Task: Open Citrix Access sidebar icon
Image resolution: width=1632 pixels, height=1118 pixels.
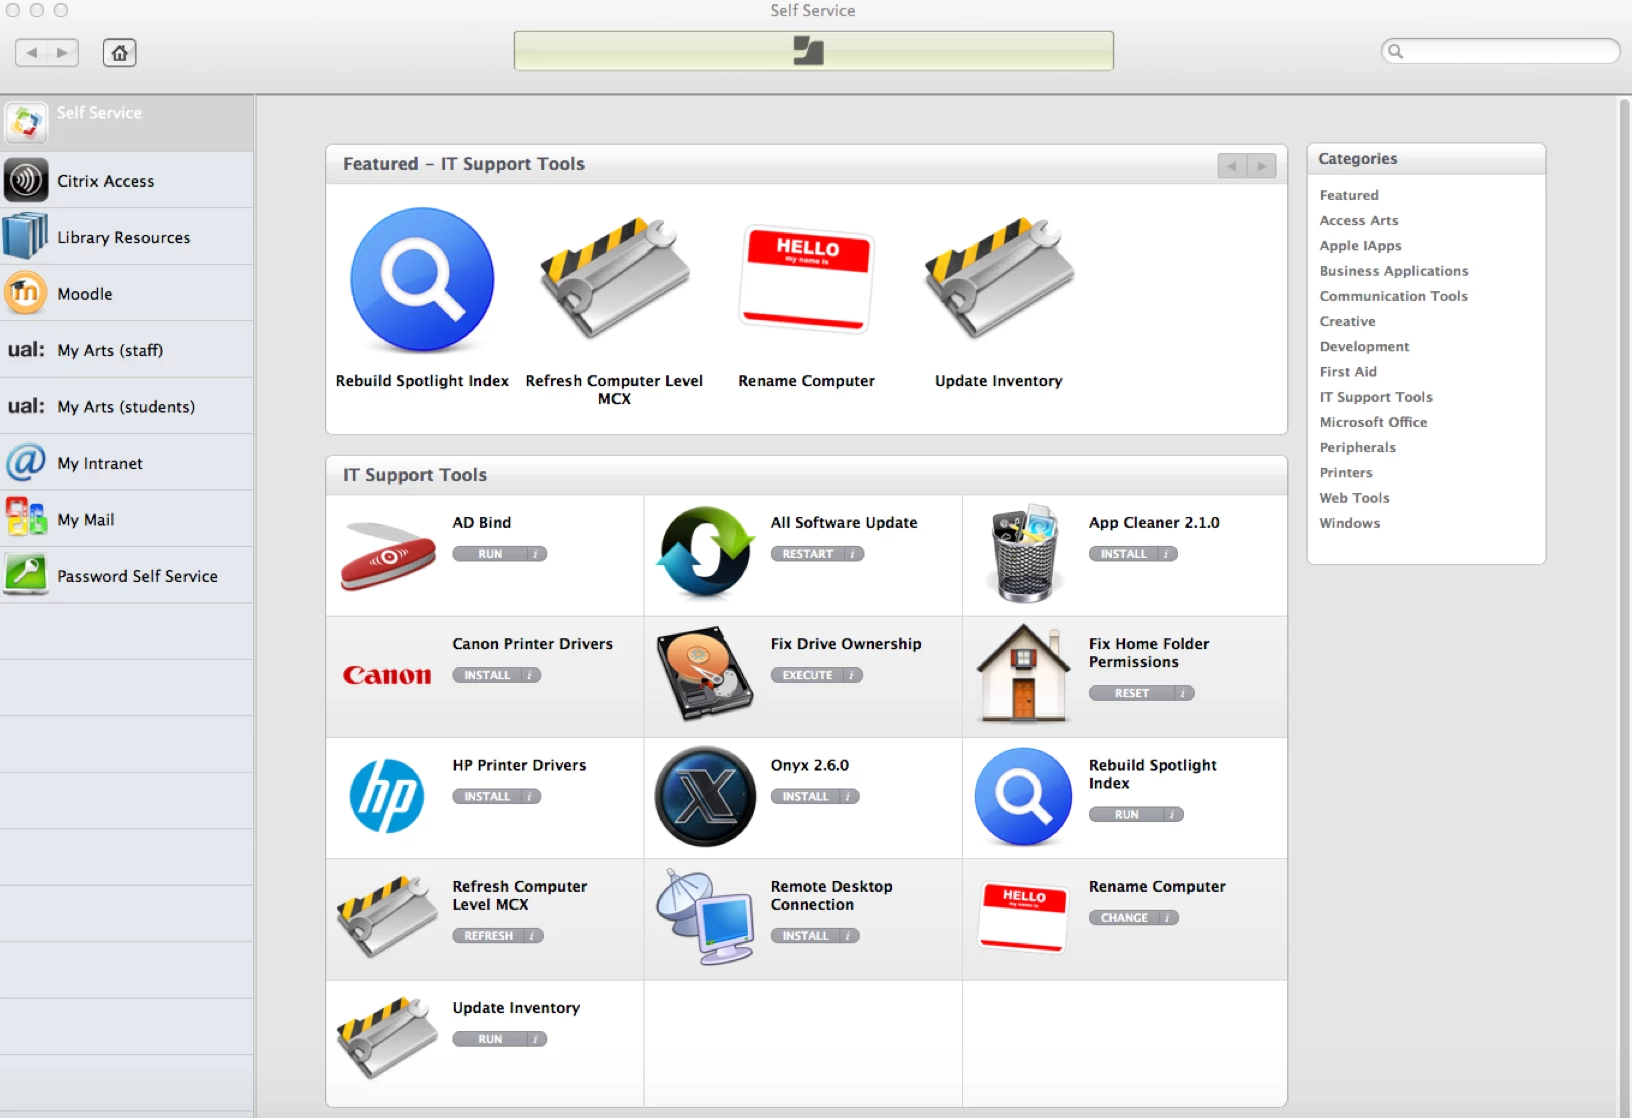Action: 26,181
